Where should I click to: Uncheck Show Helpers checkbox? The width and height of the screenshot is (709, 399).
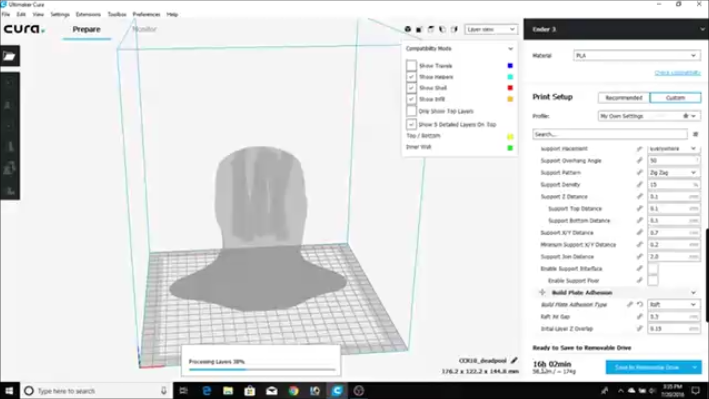point(411,77)
